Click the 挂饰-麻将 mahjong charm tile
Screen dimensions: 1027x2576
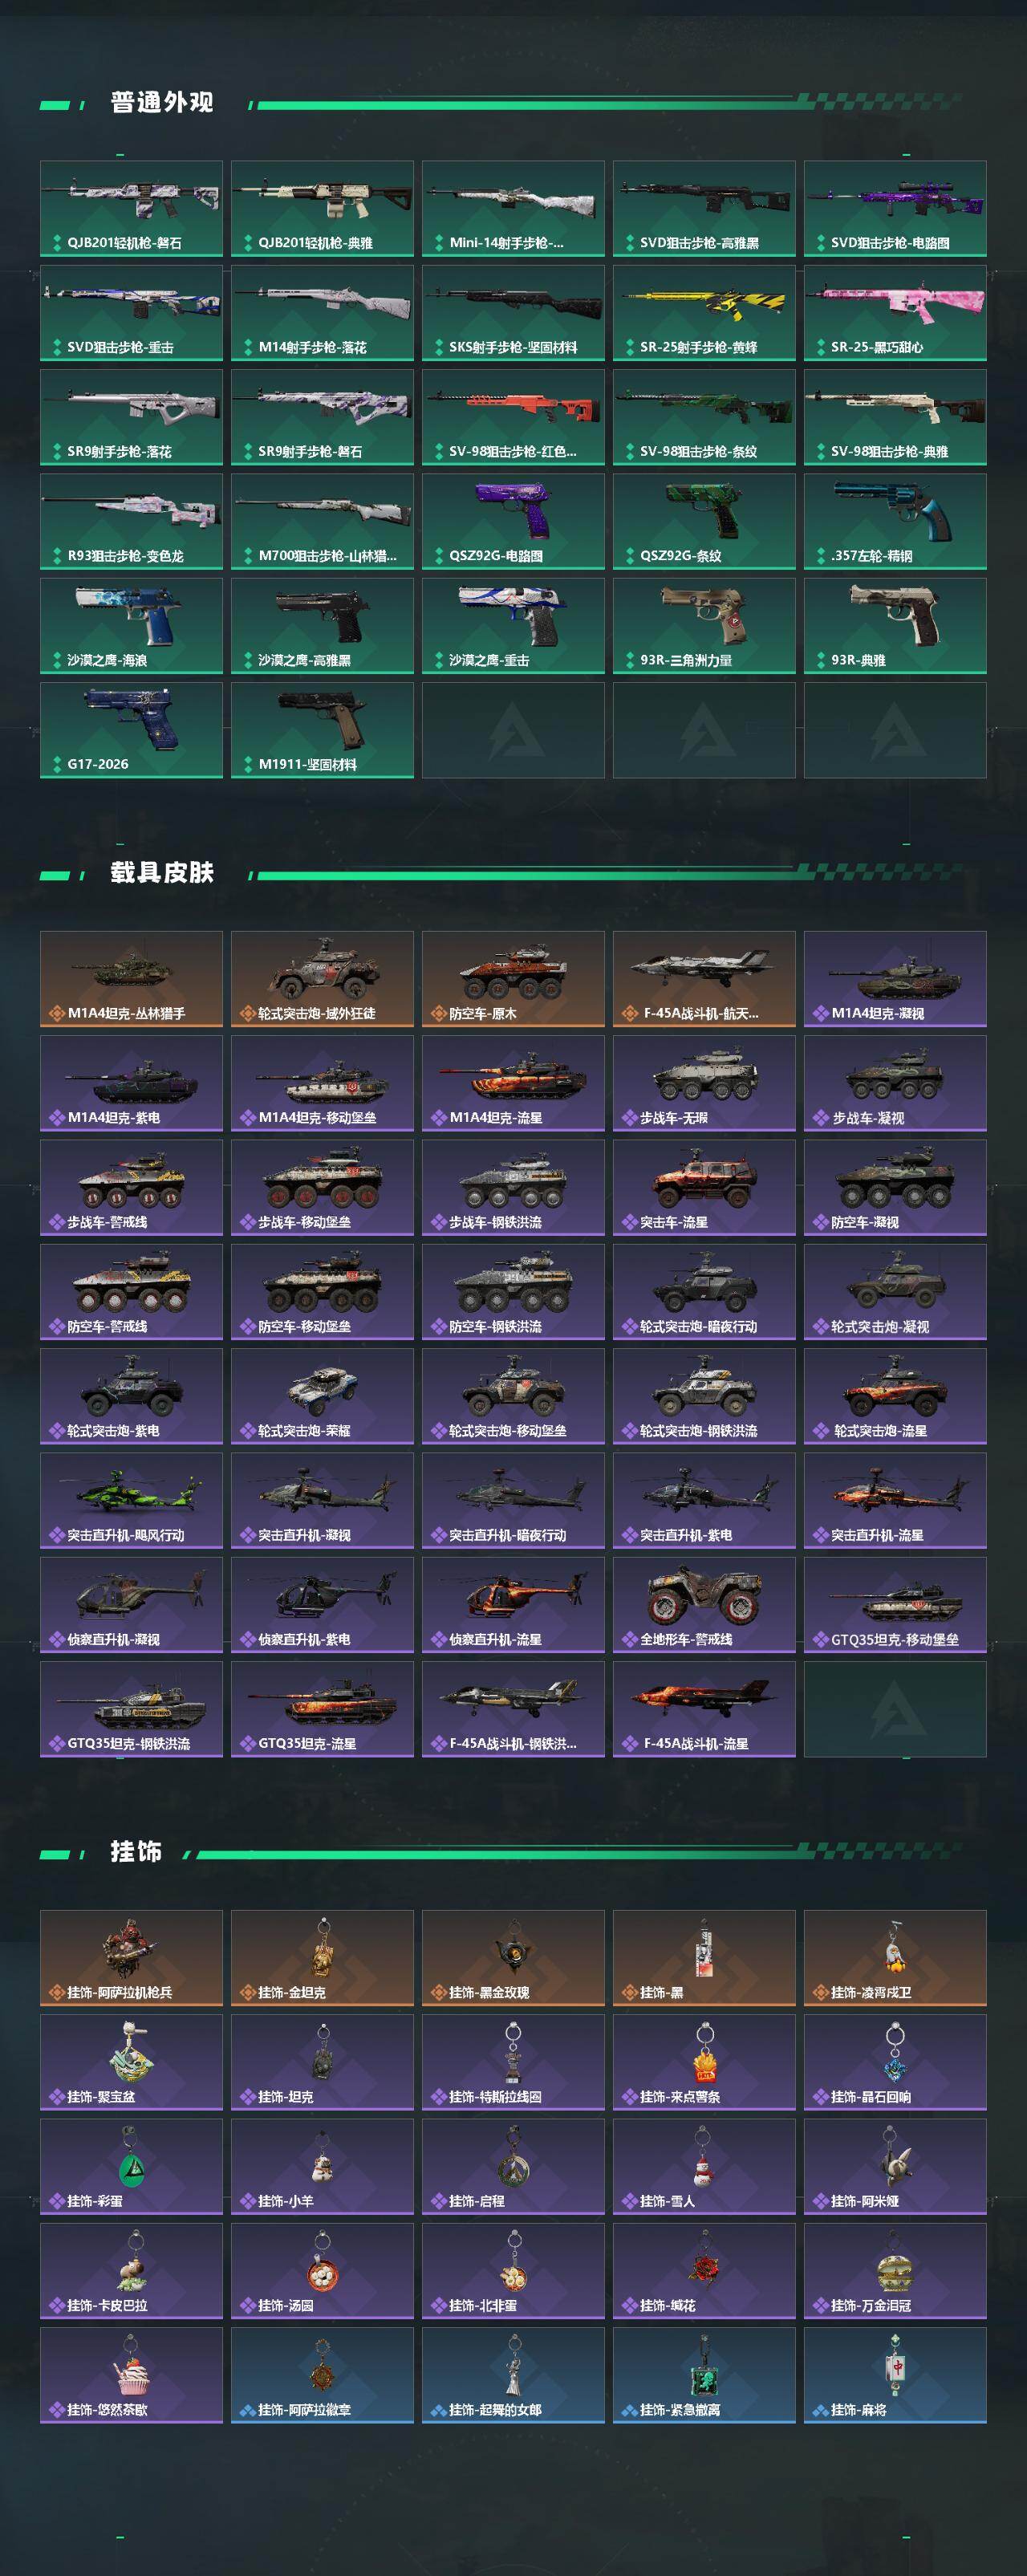tap(895, 2375)
